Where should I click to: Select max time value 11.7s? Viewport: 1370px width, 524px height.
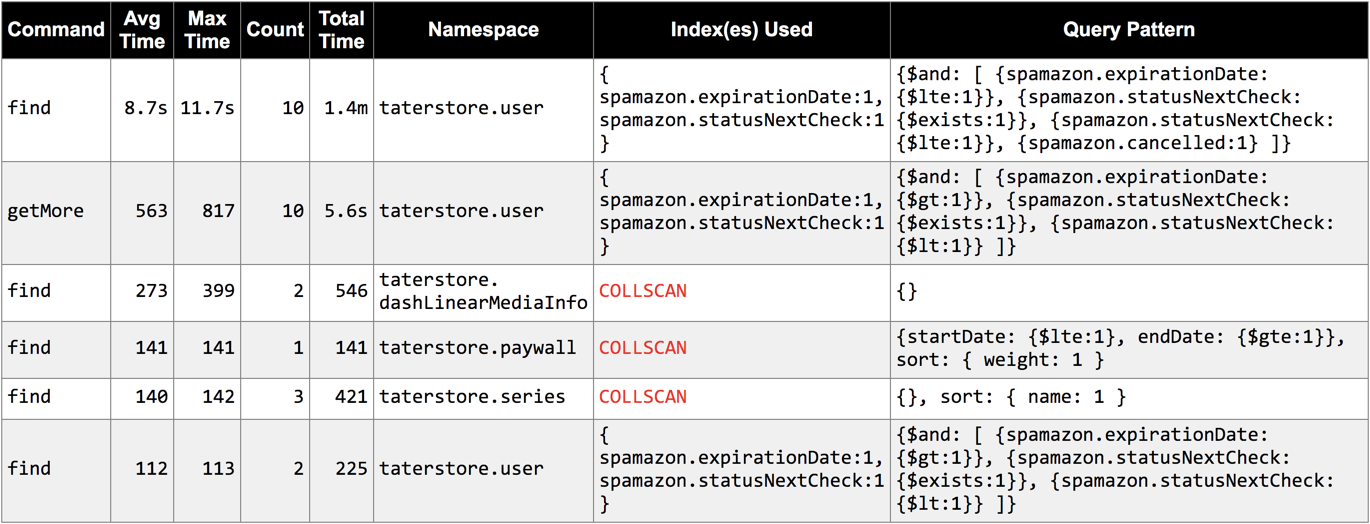(208, 108)
